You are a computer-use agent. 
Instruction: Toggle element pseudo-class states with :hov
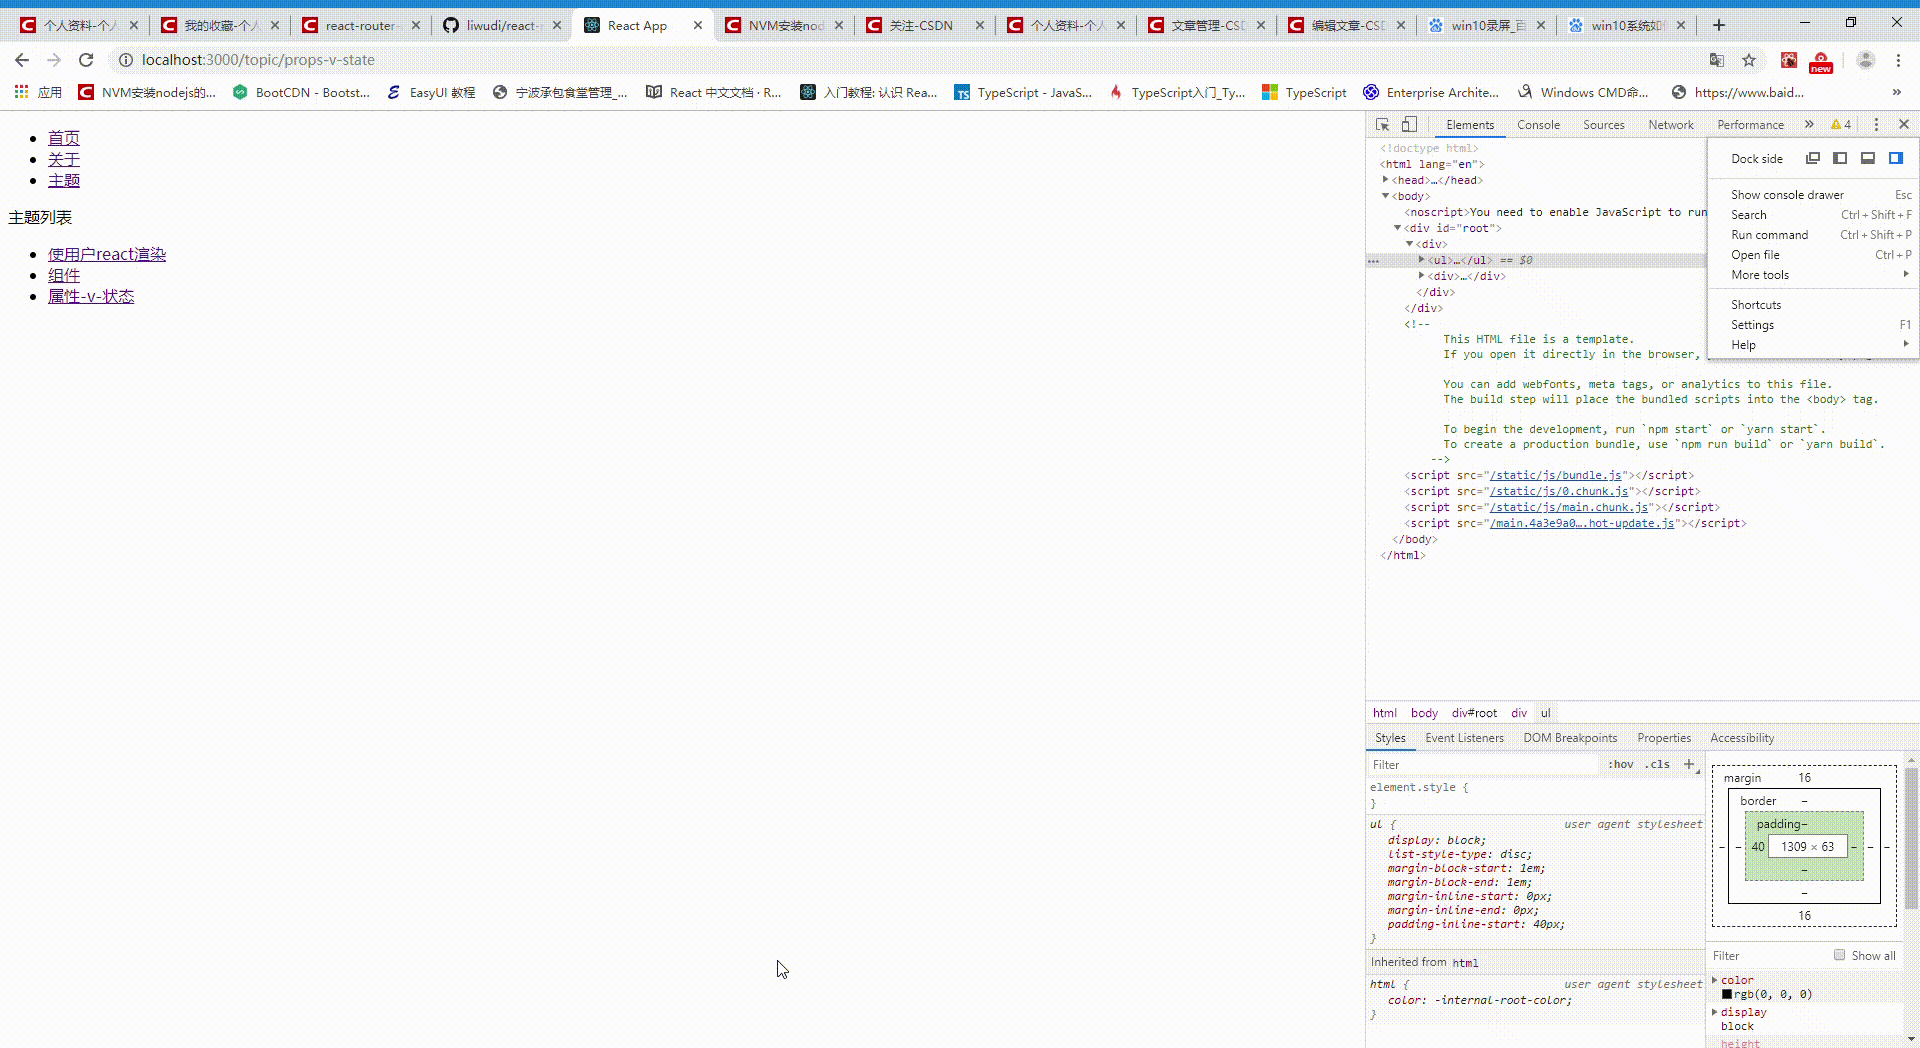[1619, 764]
